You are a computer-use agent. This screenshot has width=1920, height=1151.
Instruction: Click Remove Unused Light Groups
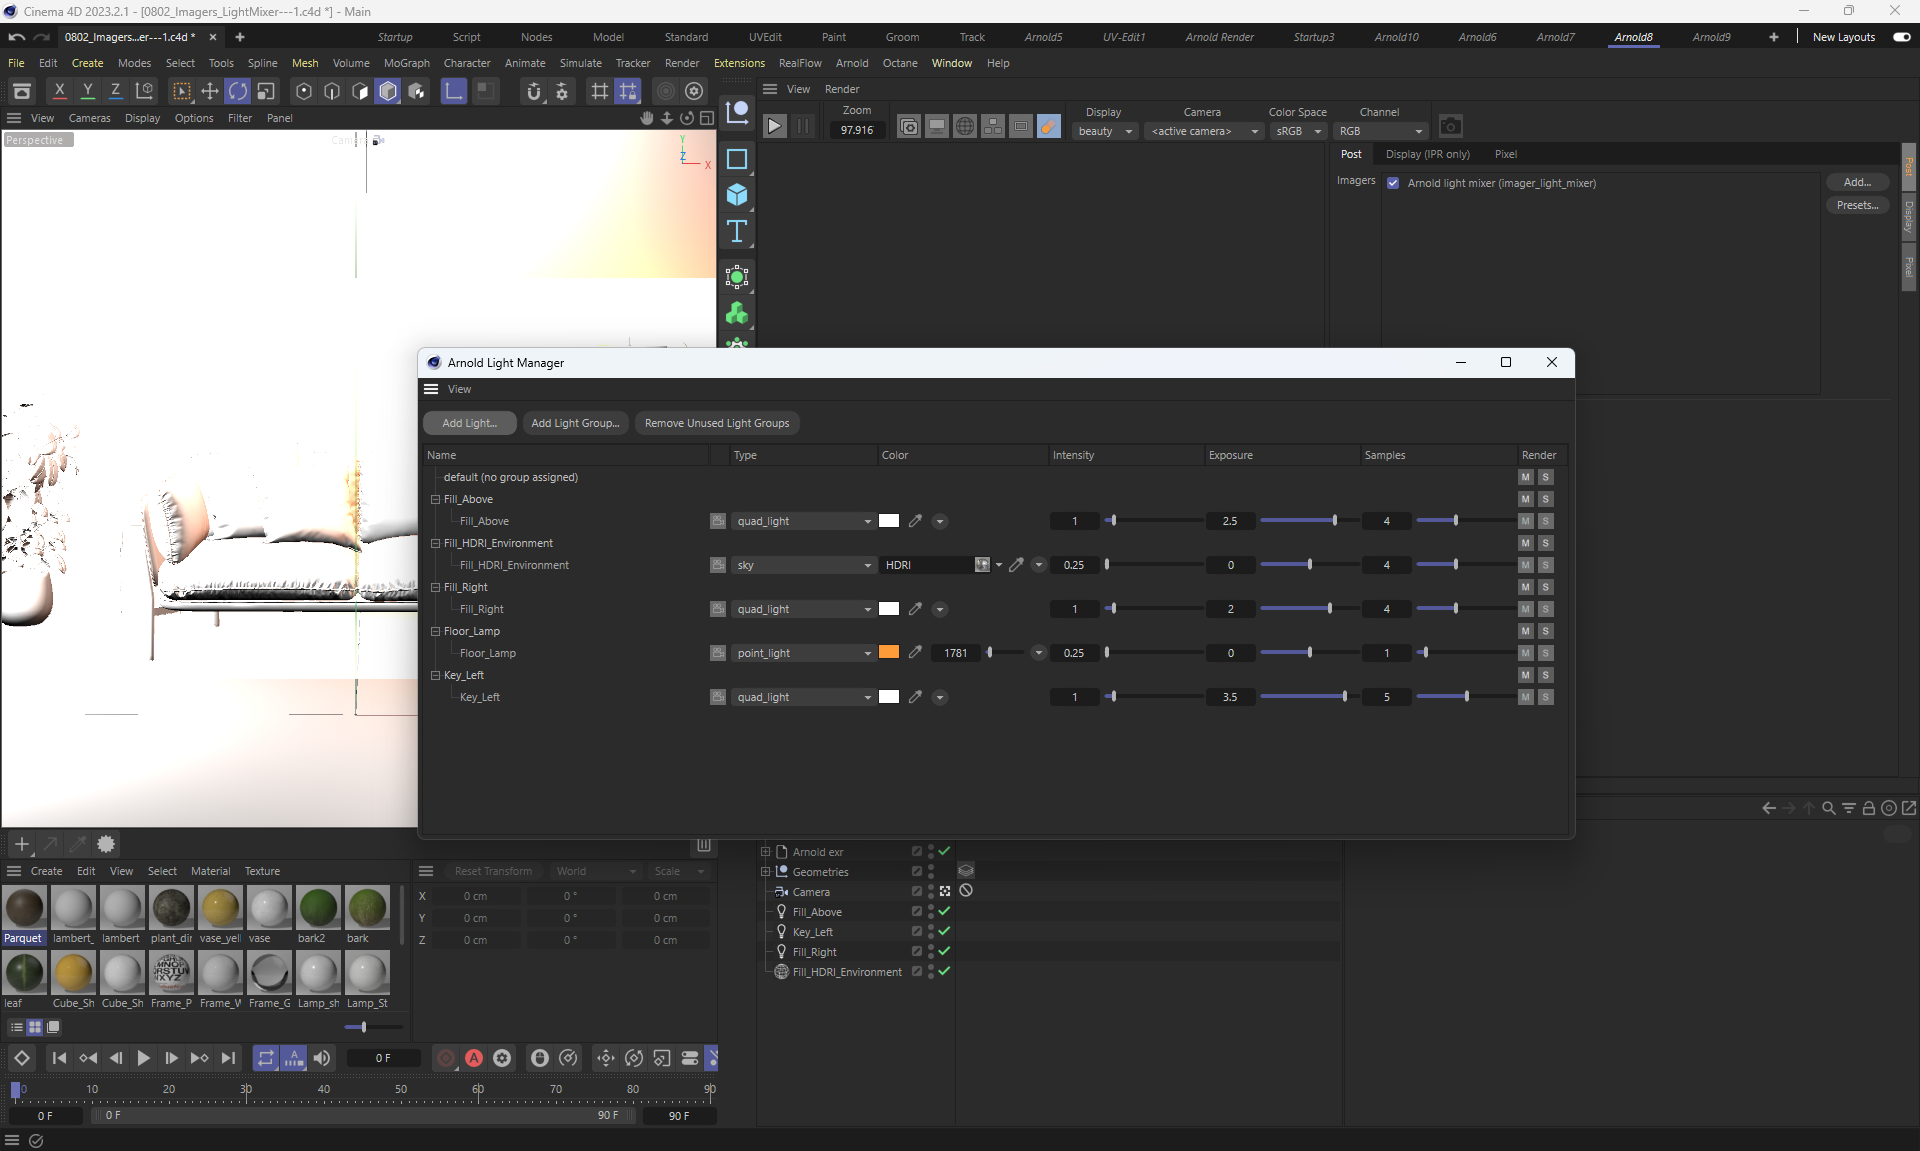pos(716,423)
